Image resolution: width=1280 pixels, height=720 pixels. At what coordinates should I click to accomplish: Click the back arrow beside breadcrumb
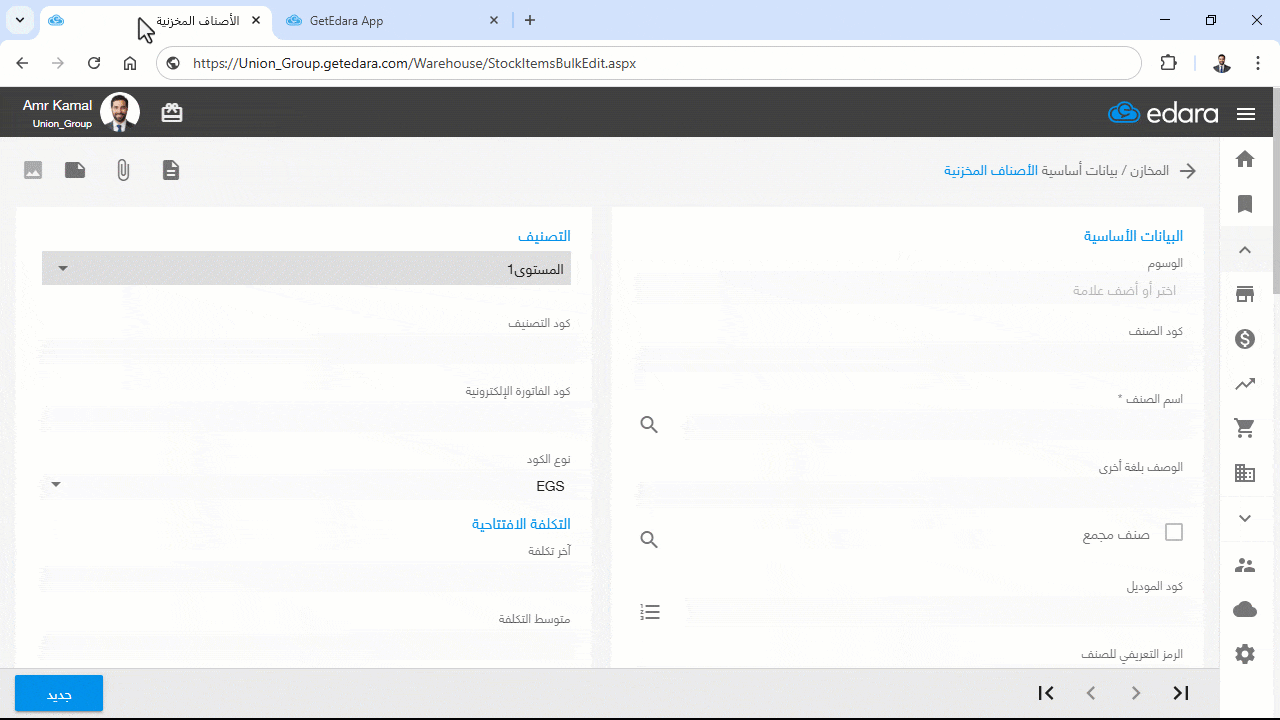(x=1188, y=171)
